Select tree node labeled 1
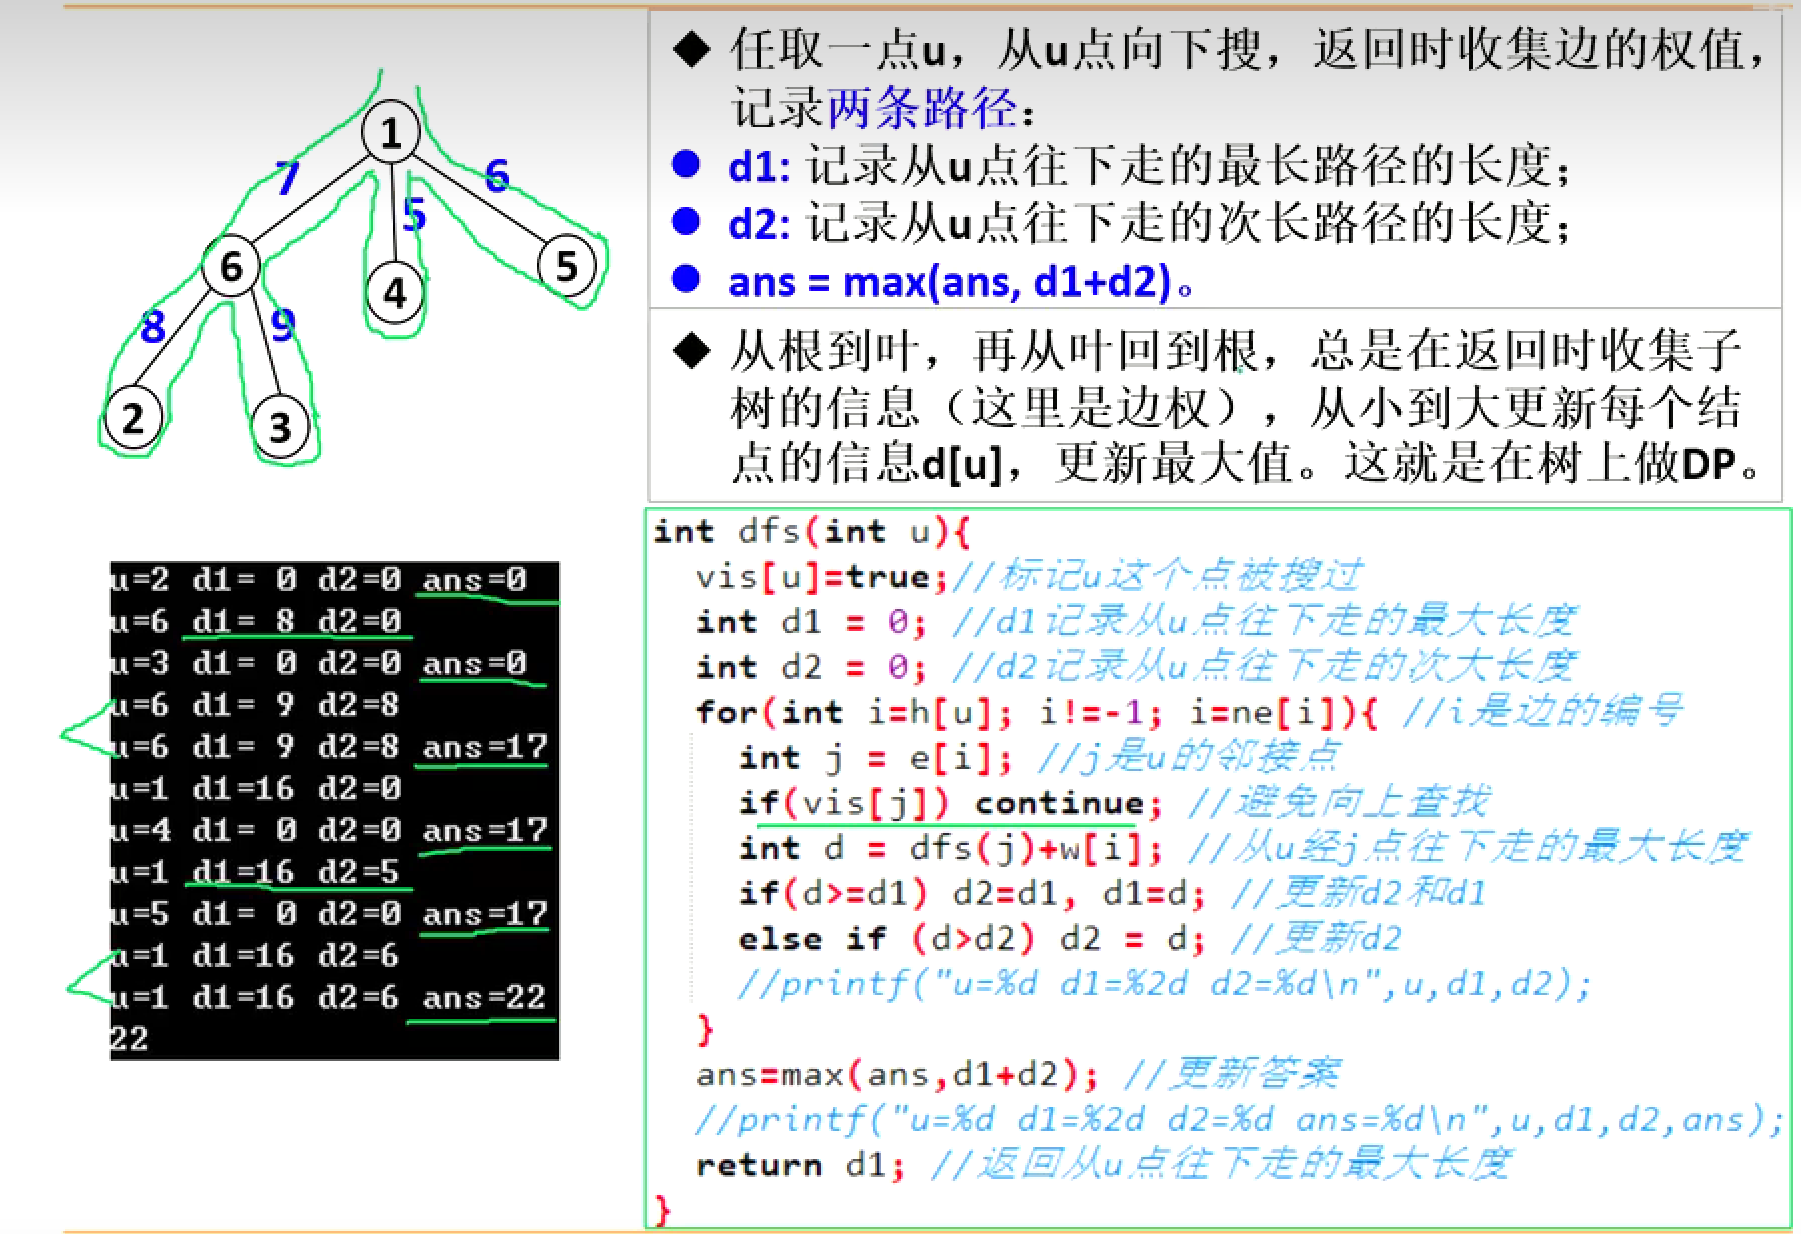 click(392, 131)
